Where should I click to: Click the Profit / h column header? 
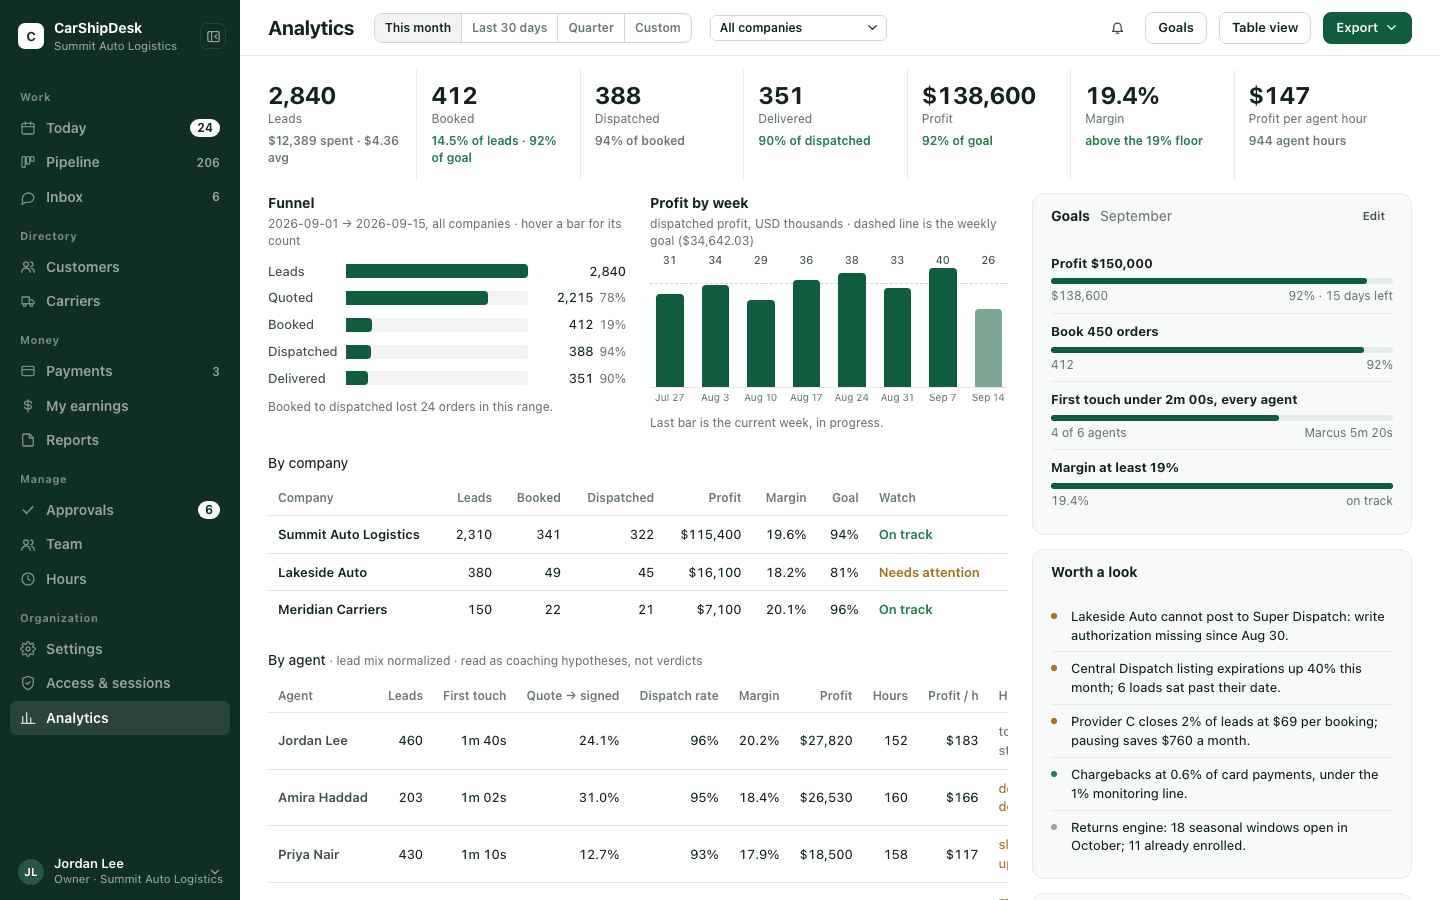click(x=953, y=696)
